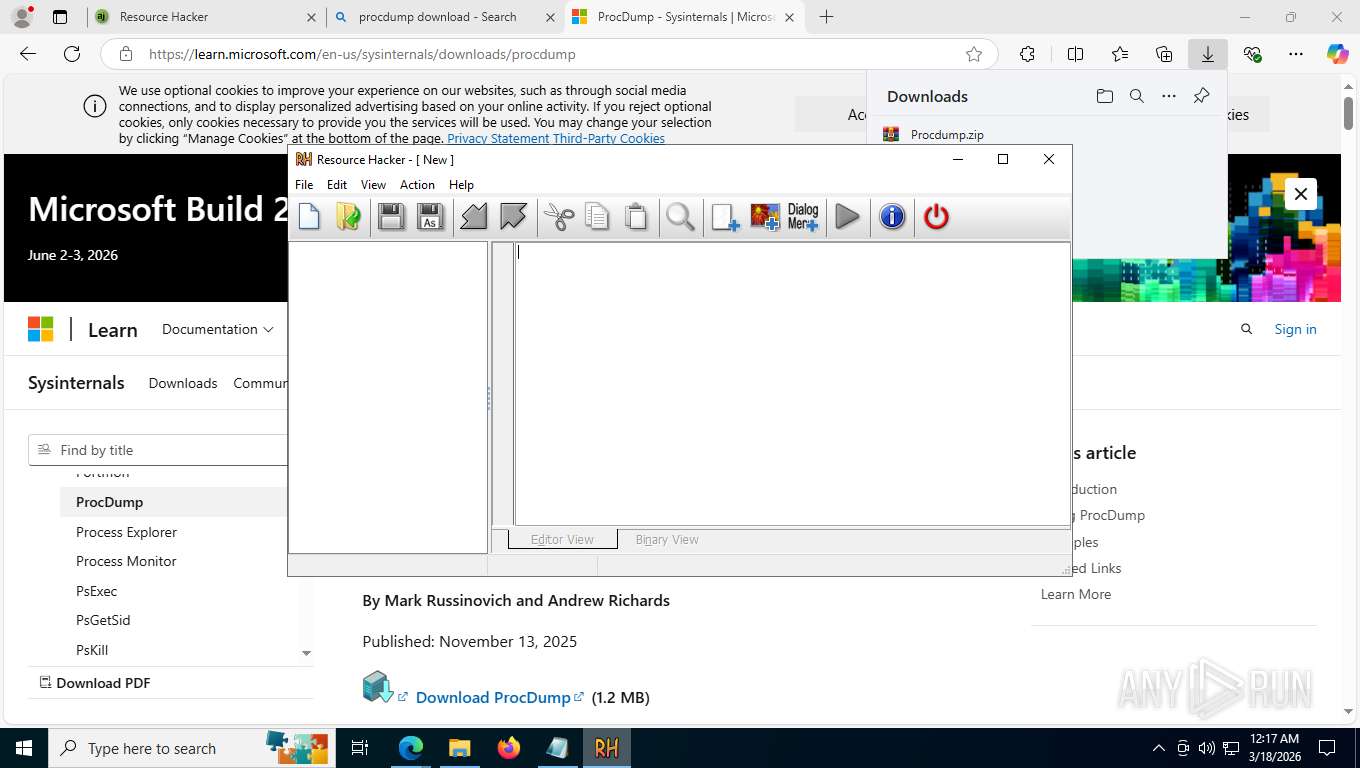Click the Downloads toolbar arrow icon
Screen dimensions: 1360x768
tap(1208, 54)
